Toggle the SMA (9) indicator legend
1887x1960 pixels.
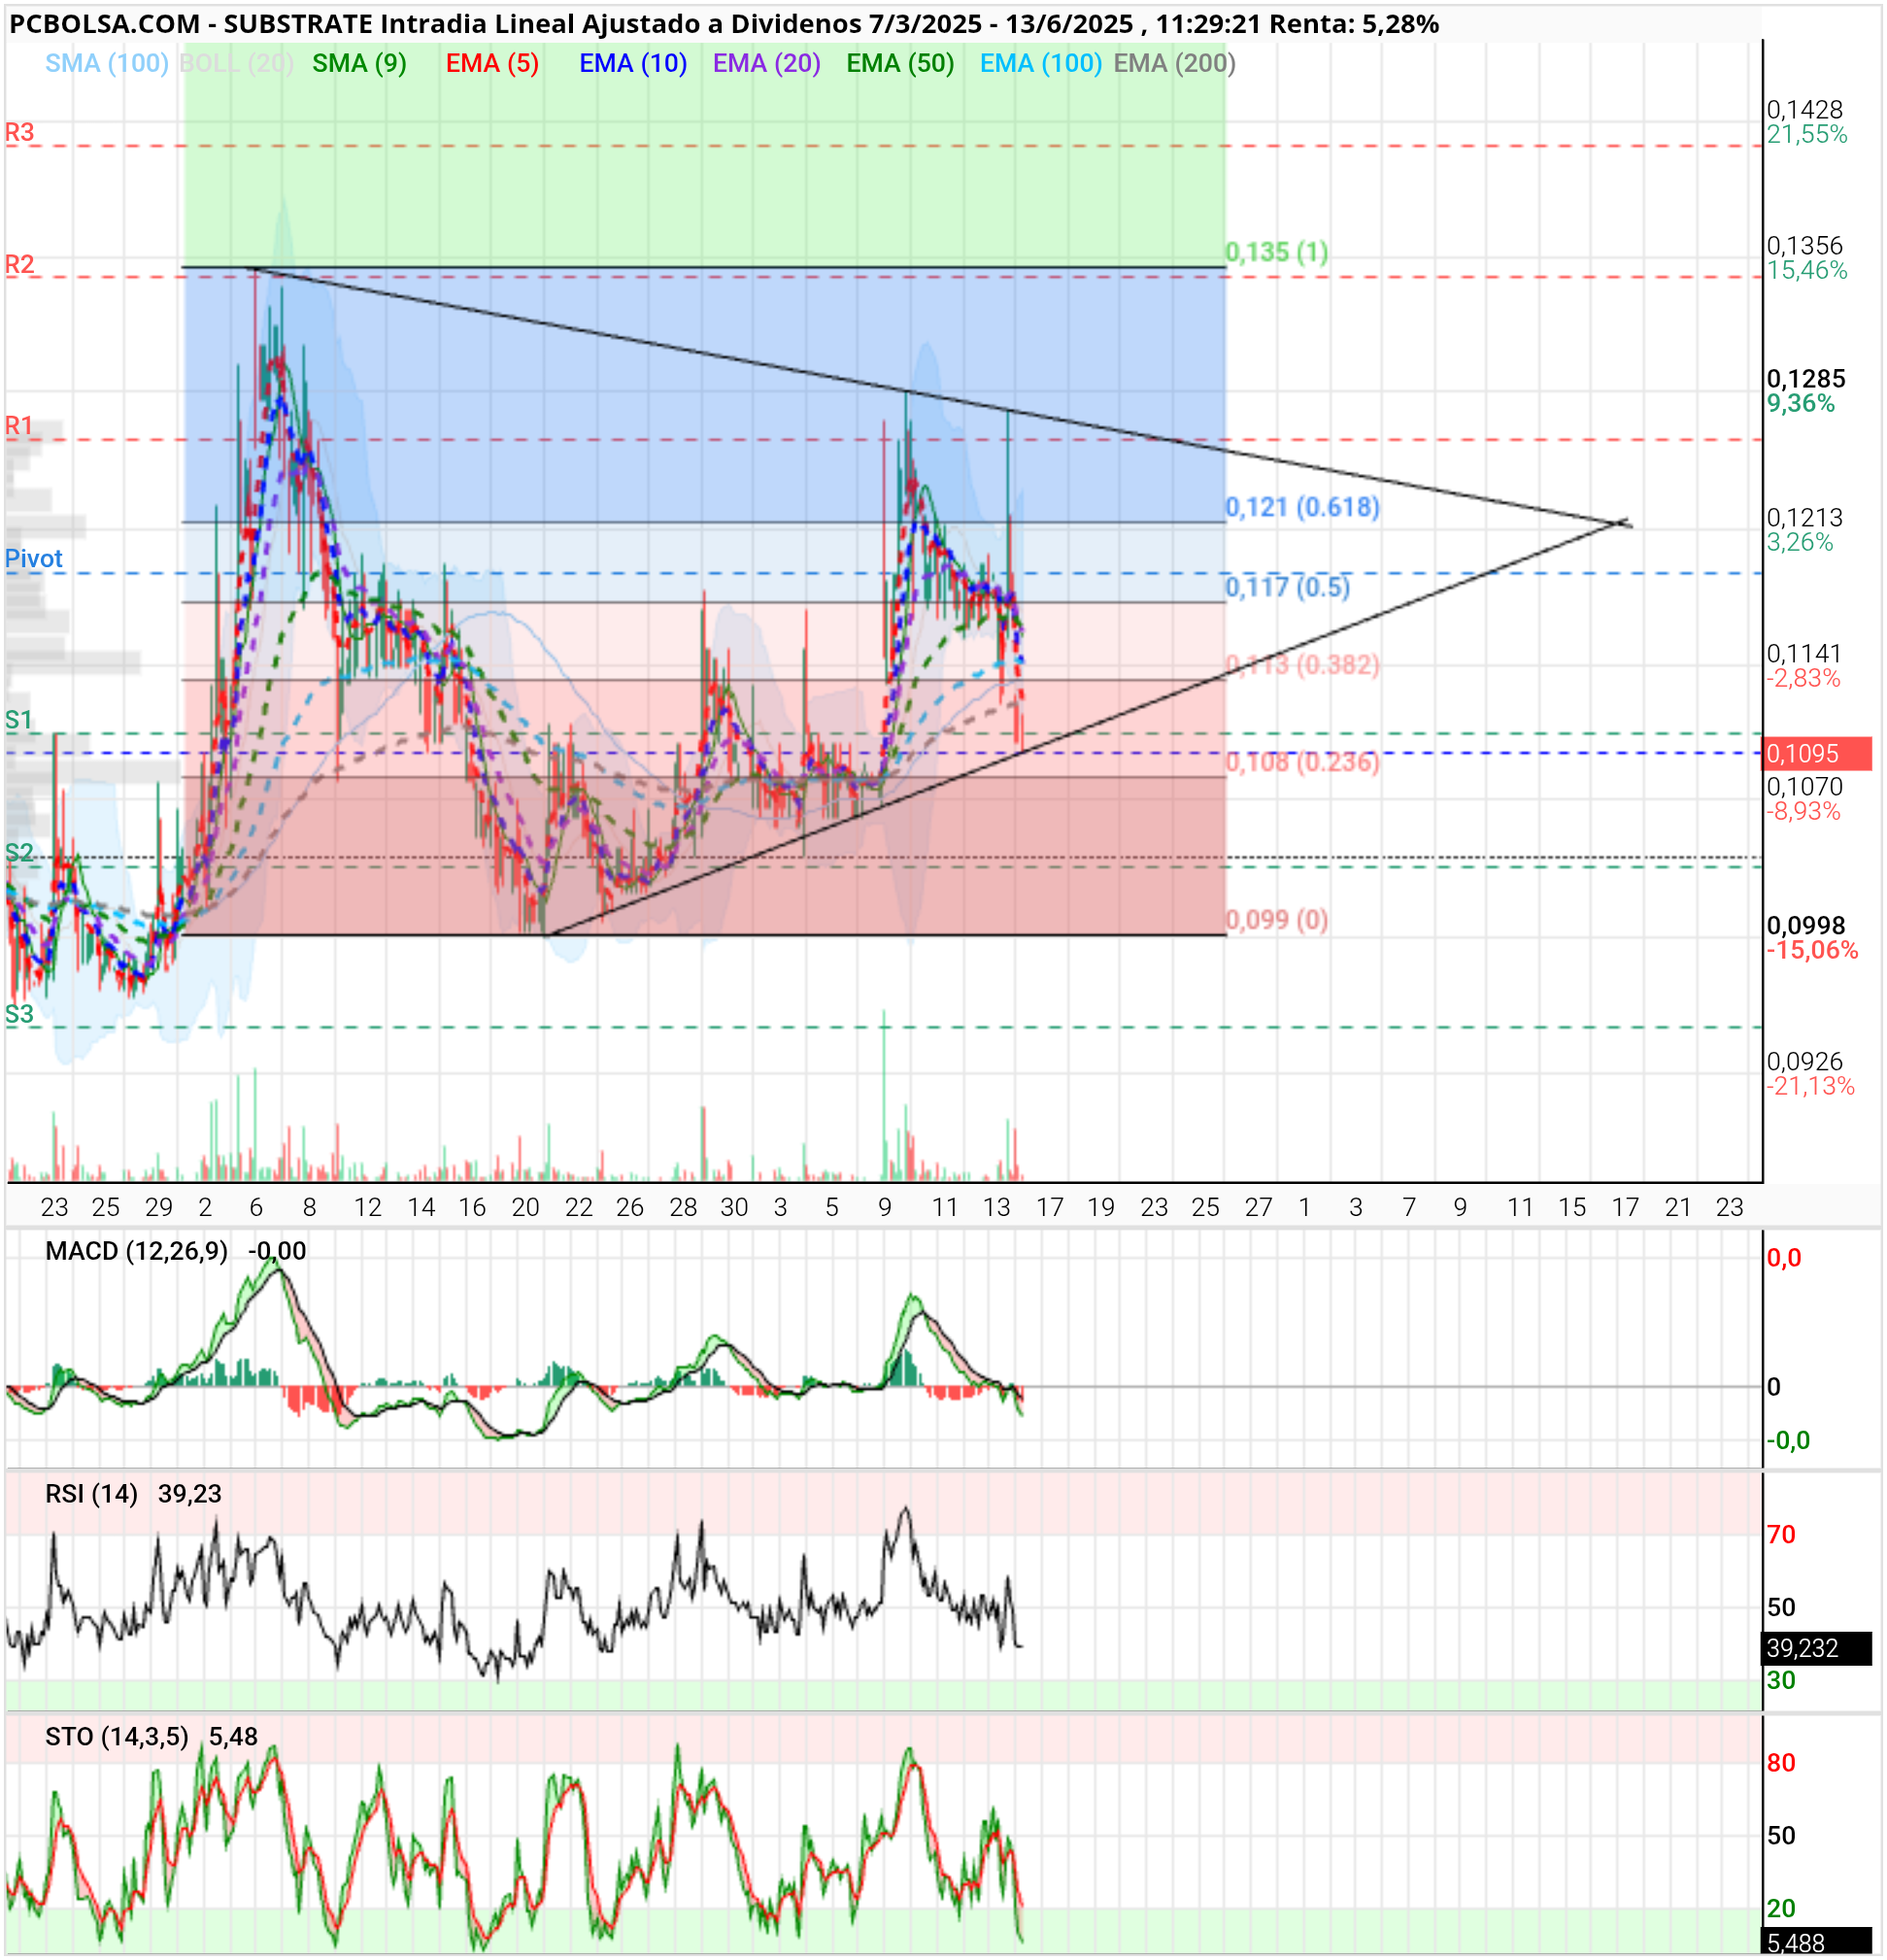click(x=359, y=64)
